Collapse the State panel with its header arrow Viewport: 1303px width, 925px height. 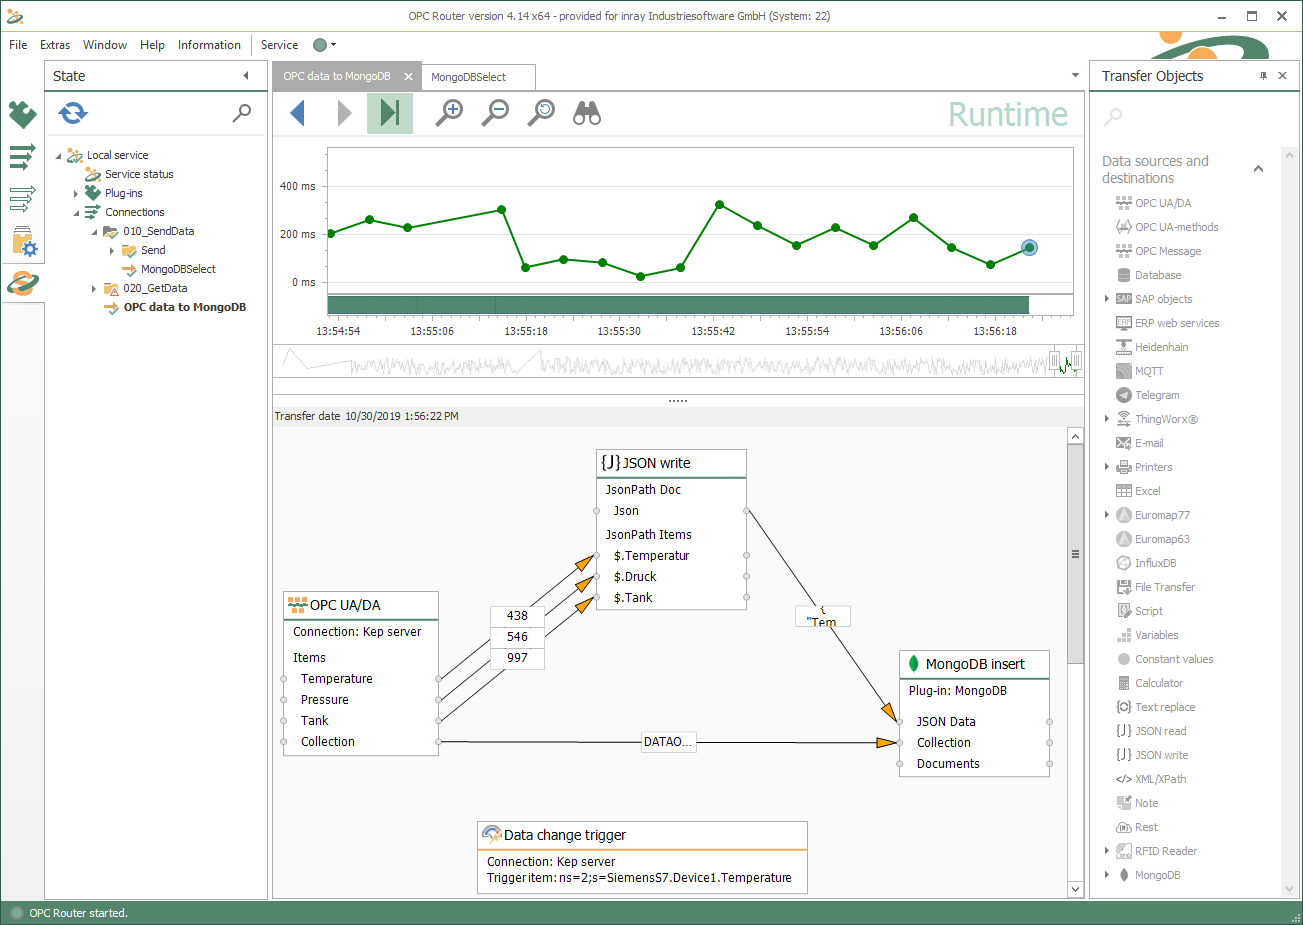tap(246, 75)
